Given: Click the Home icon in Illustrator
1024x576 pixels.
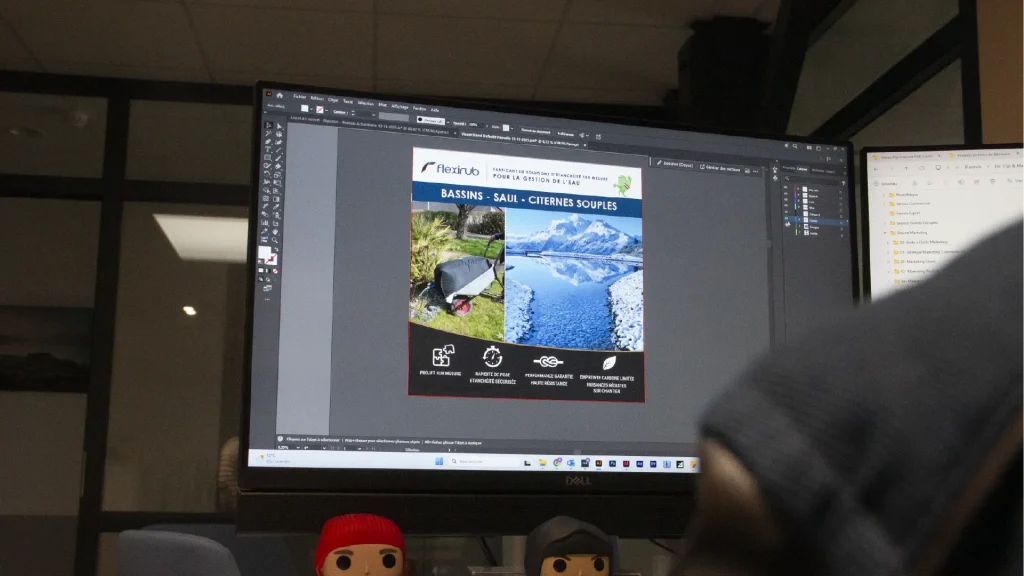Looking at the screenshot, I should point(280,95).
